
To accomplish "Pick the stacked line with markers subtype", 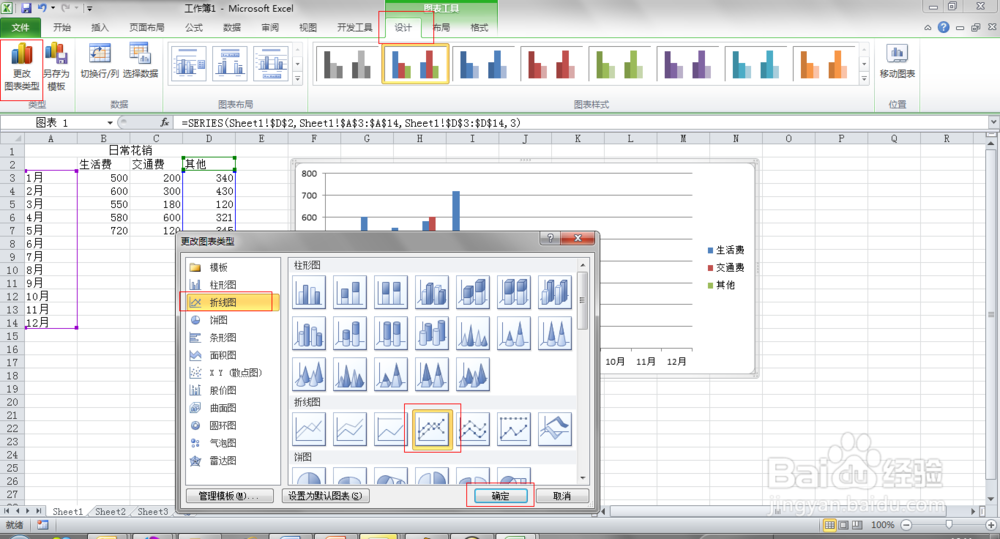I will tap(473, 429).
